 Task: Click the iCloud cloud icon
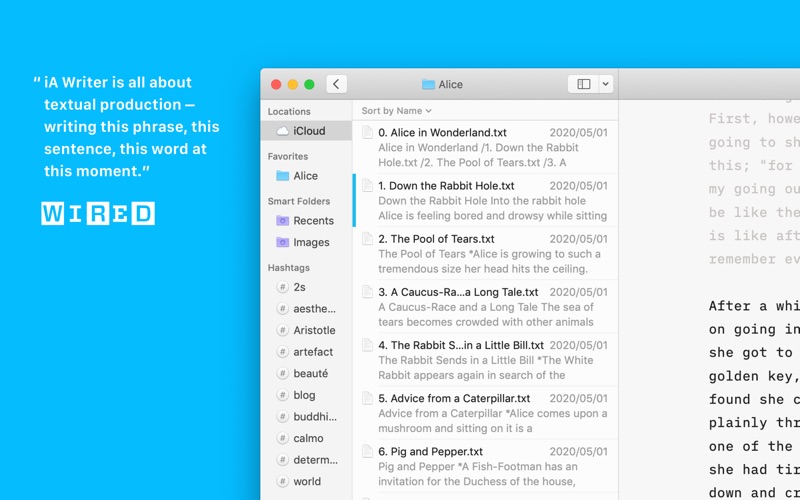[282, 131]
